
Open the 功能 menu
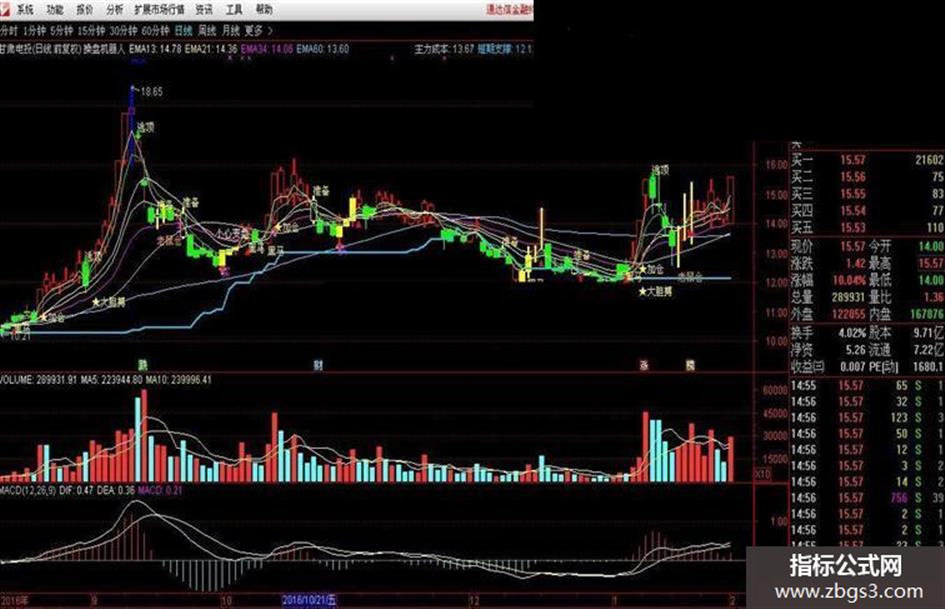click(55, 9)
